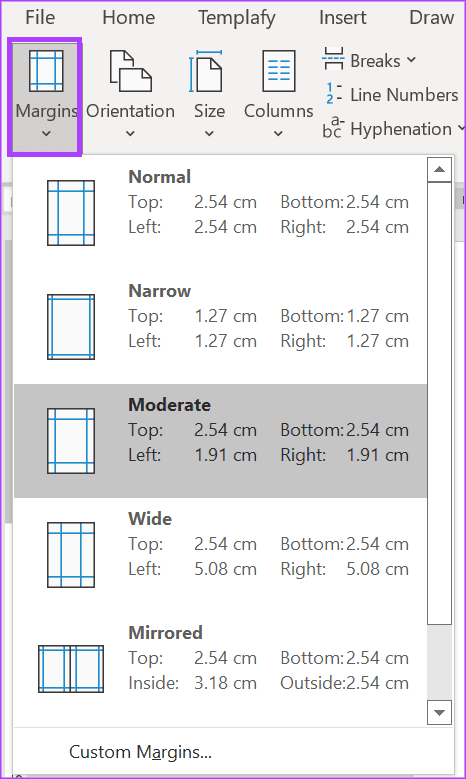Expand the Breaks dropdown arrow
Image resolution: width=466 pixels, height=779 pixels.
coord(411,60)
